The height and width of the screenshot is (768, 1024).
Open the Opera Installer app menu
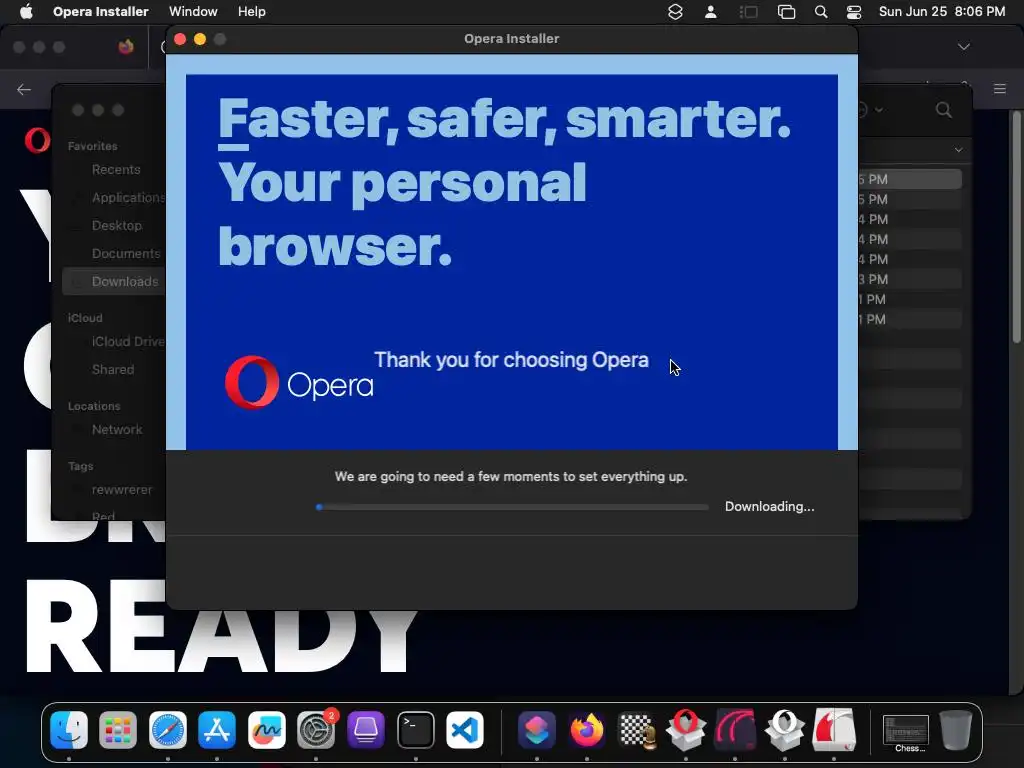pos(101,12)
